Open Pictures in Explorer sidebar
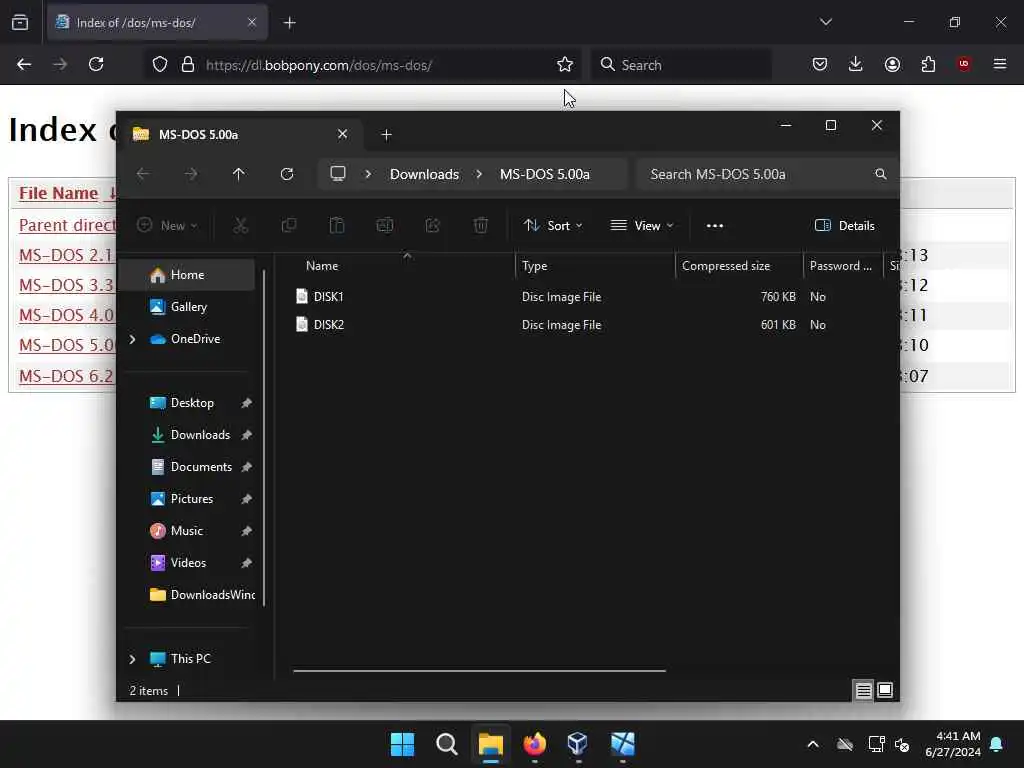Screen dimensions: 1024x768 tap(187, 498)
